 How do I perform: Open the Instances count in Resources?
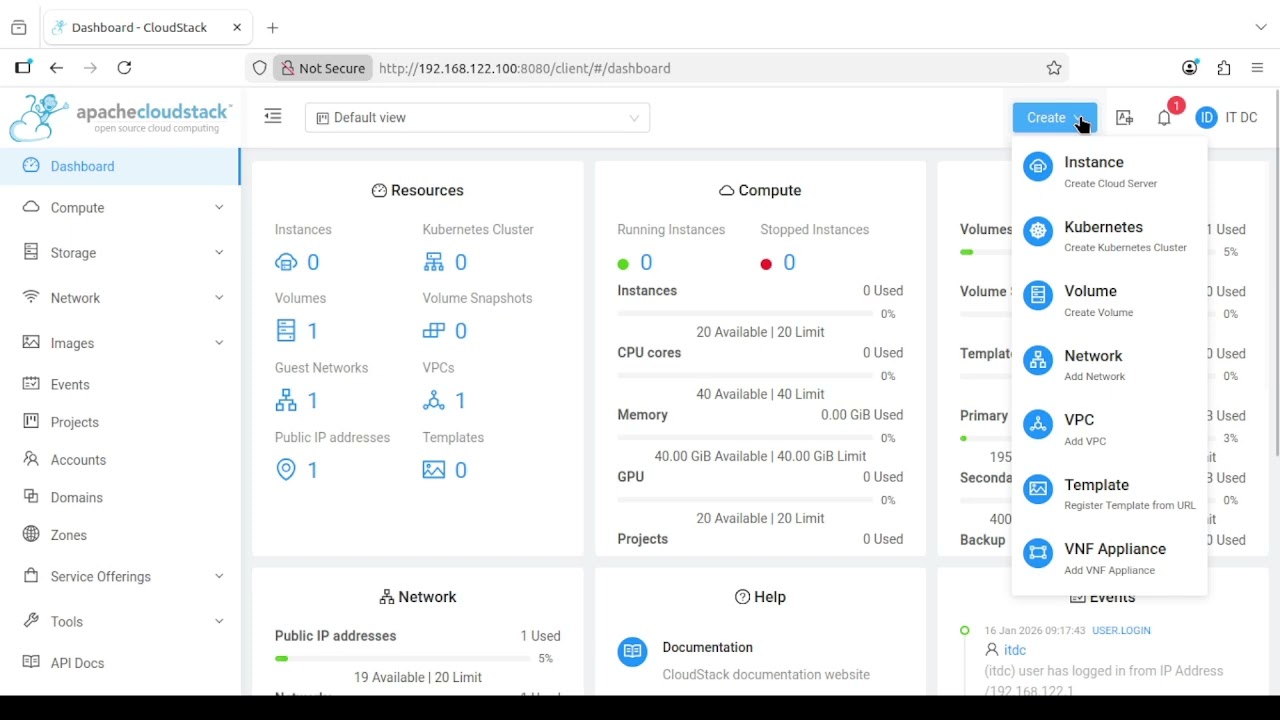tap(297, 262)
